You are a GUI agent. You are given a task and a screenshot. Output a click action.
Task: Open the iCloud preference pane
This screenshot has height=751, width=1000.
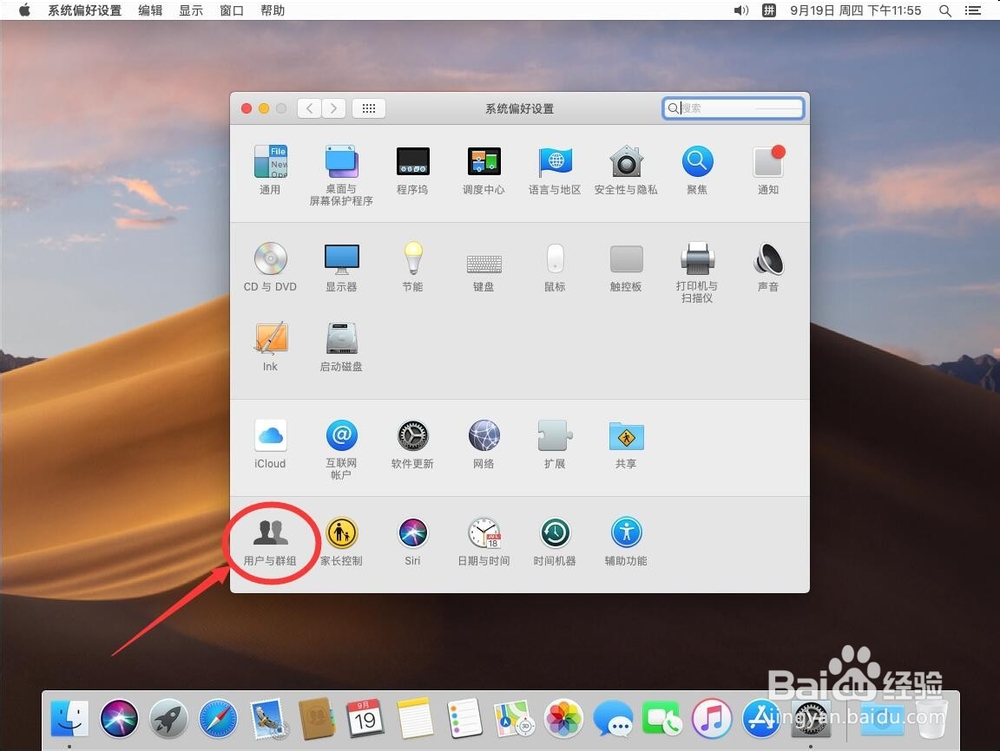click(x=270, y=444)
